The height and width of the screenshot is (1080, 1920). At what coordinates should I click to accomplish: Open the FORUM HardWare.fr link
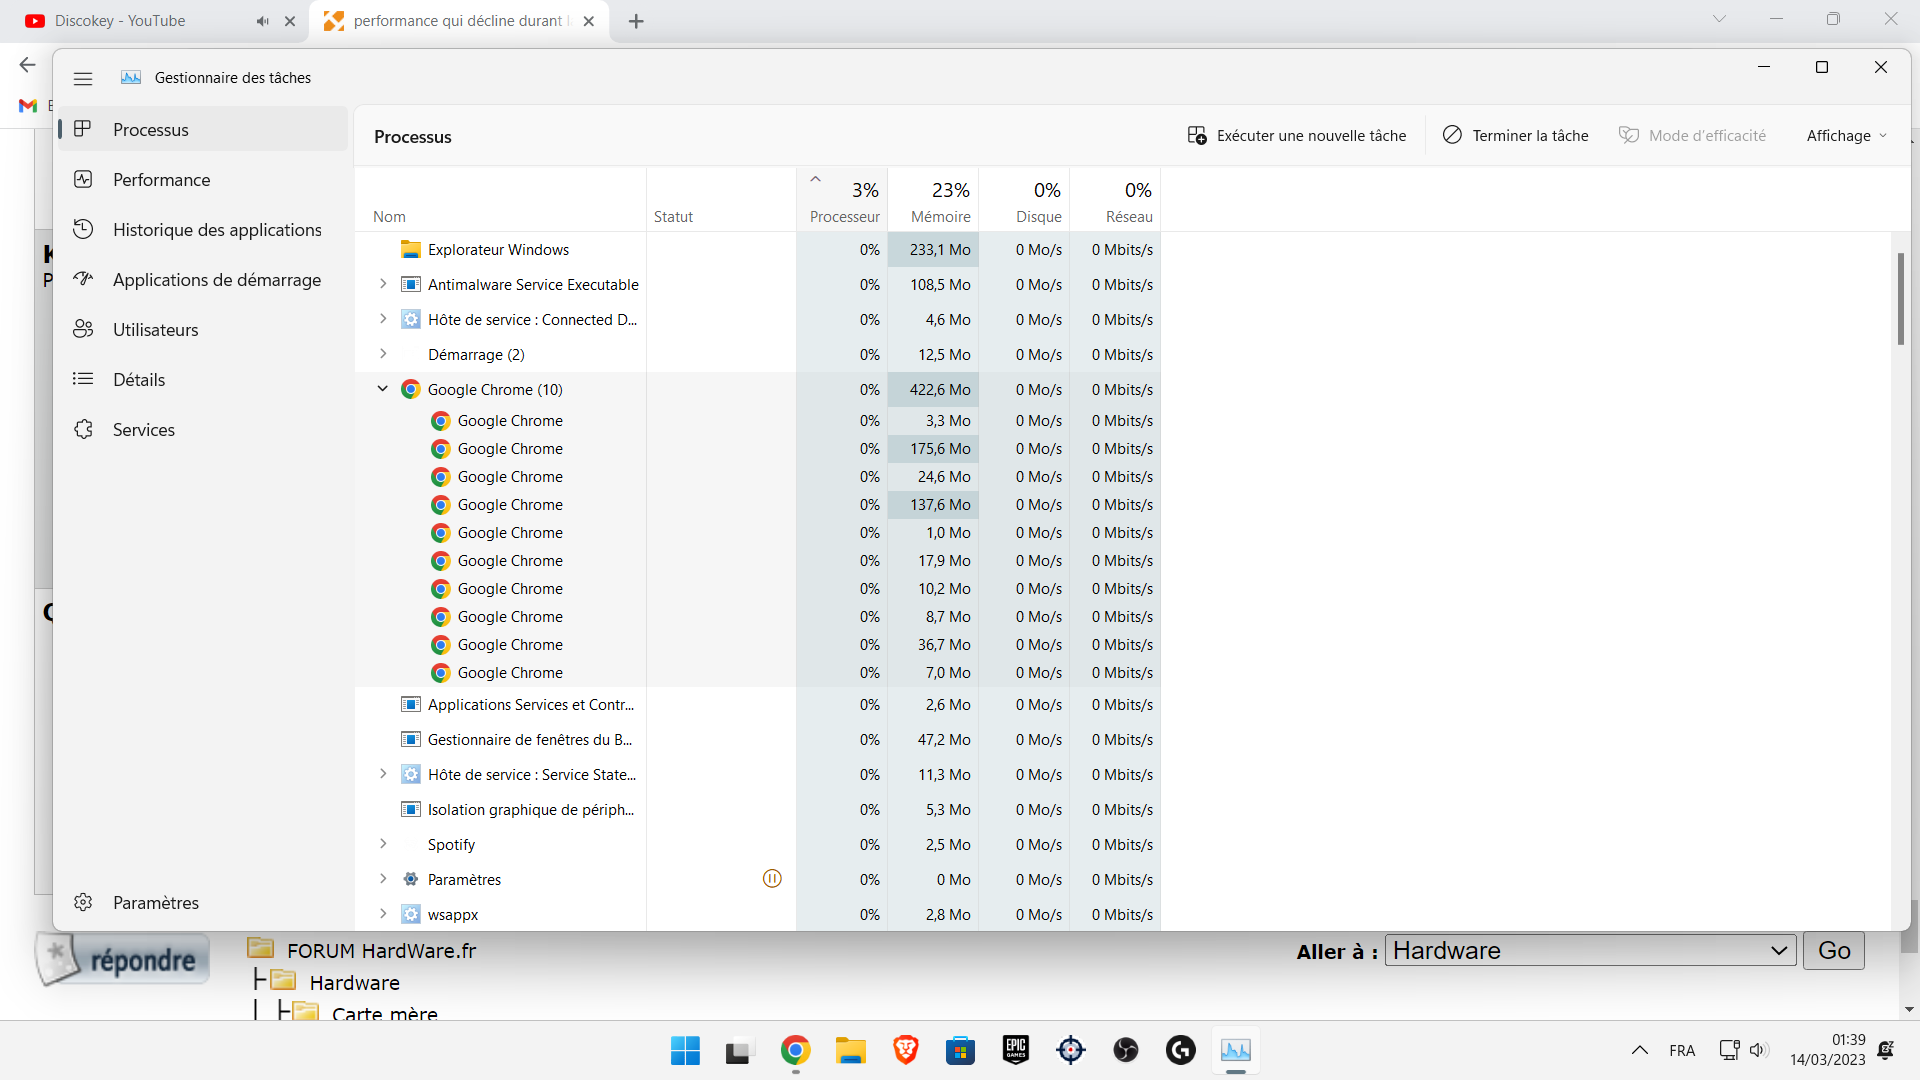pos(381,951)
